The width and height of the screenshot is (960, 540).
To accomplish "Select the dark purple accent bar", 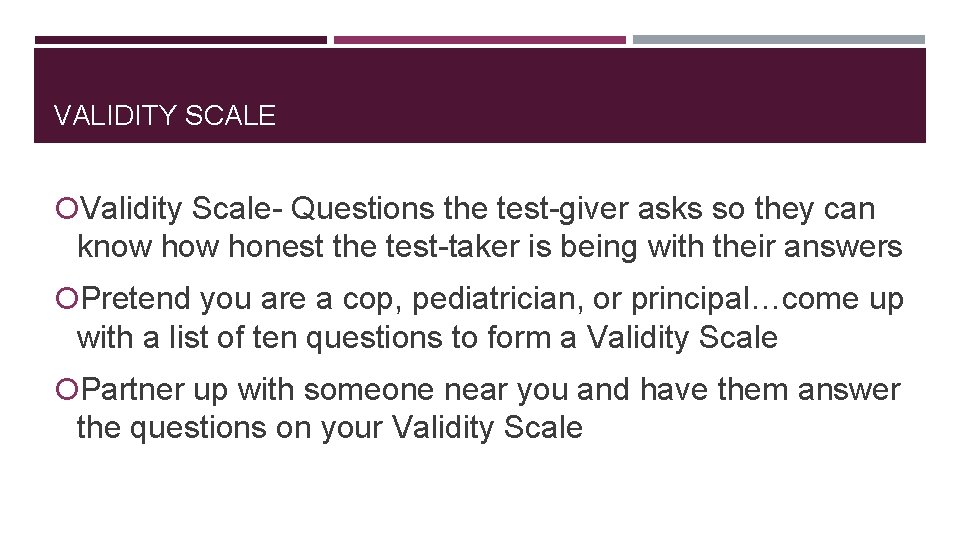I will pos(181,40).
